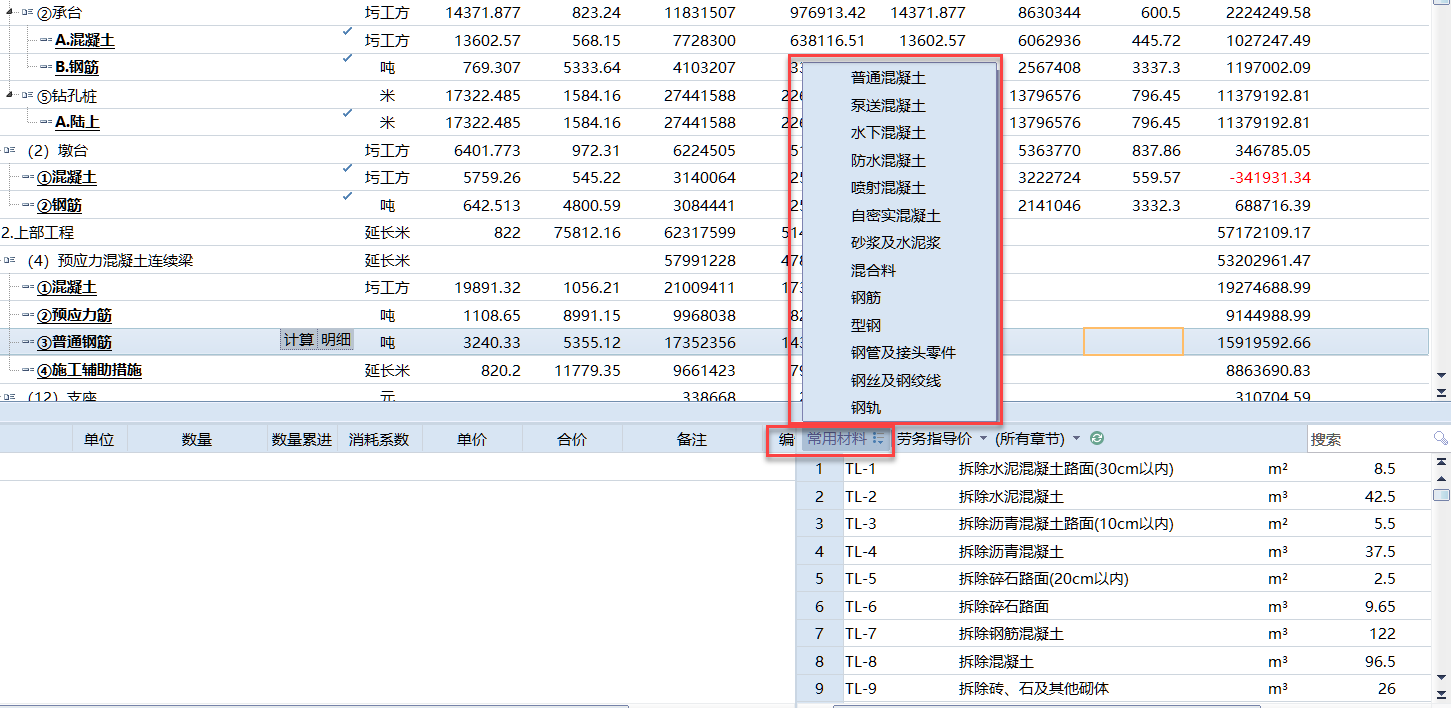The height and width of the screenshot is (708, 1451).
Task: Toggle the checkmark on the B.钢筋 row
Action: 348,59
